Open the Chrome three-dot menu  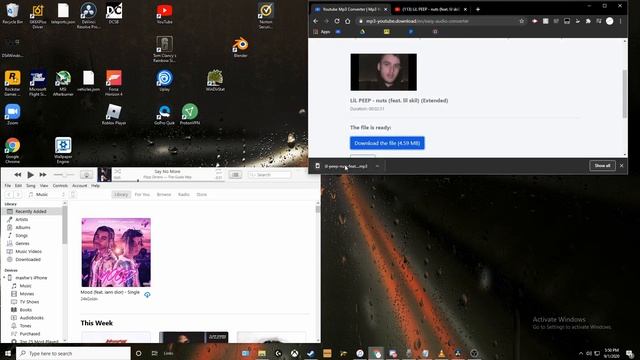click(x=620, y=21)
